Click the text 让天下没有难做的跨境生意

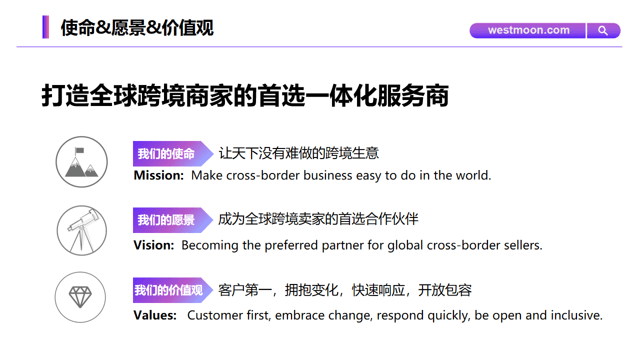tap(298, 153)
